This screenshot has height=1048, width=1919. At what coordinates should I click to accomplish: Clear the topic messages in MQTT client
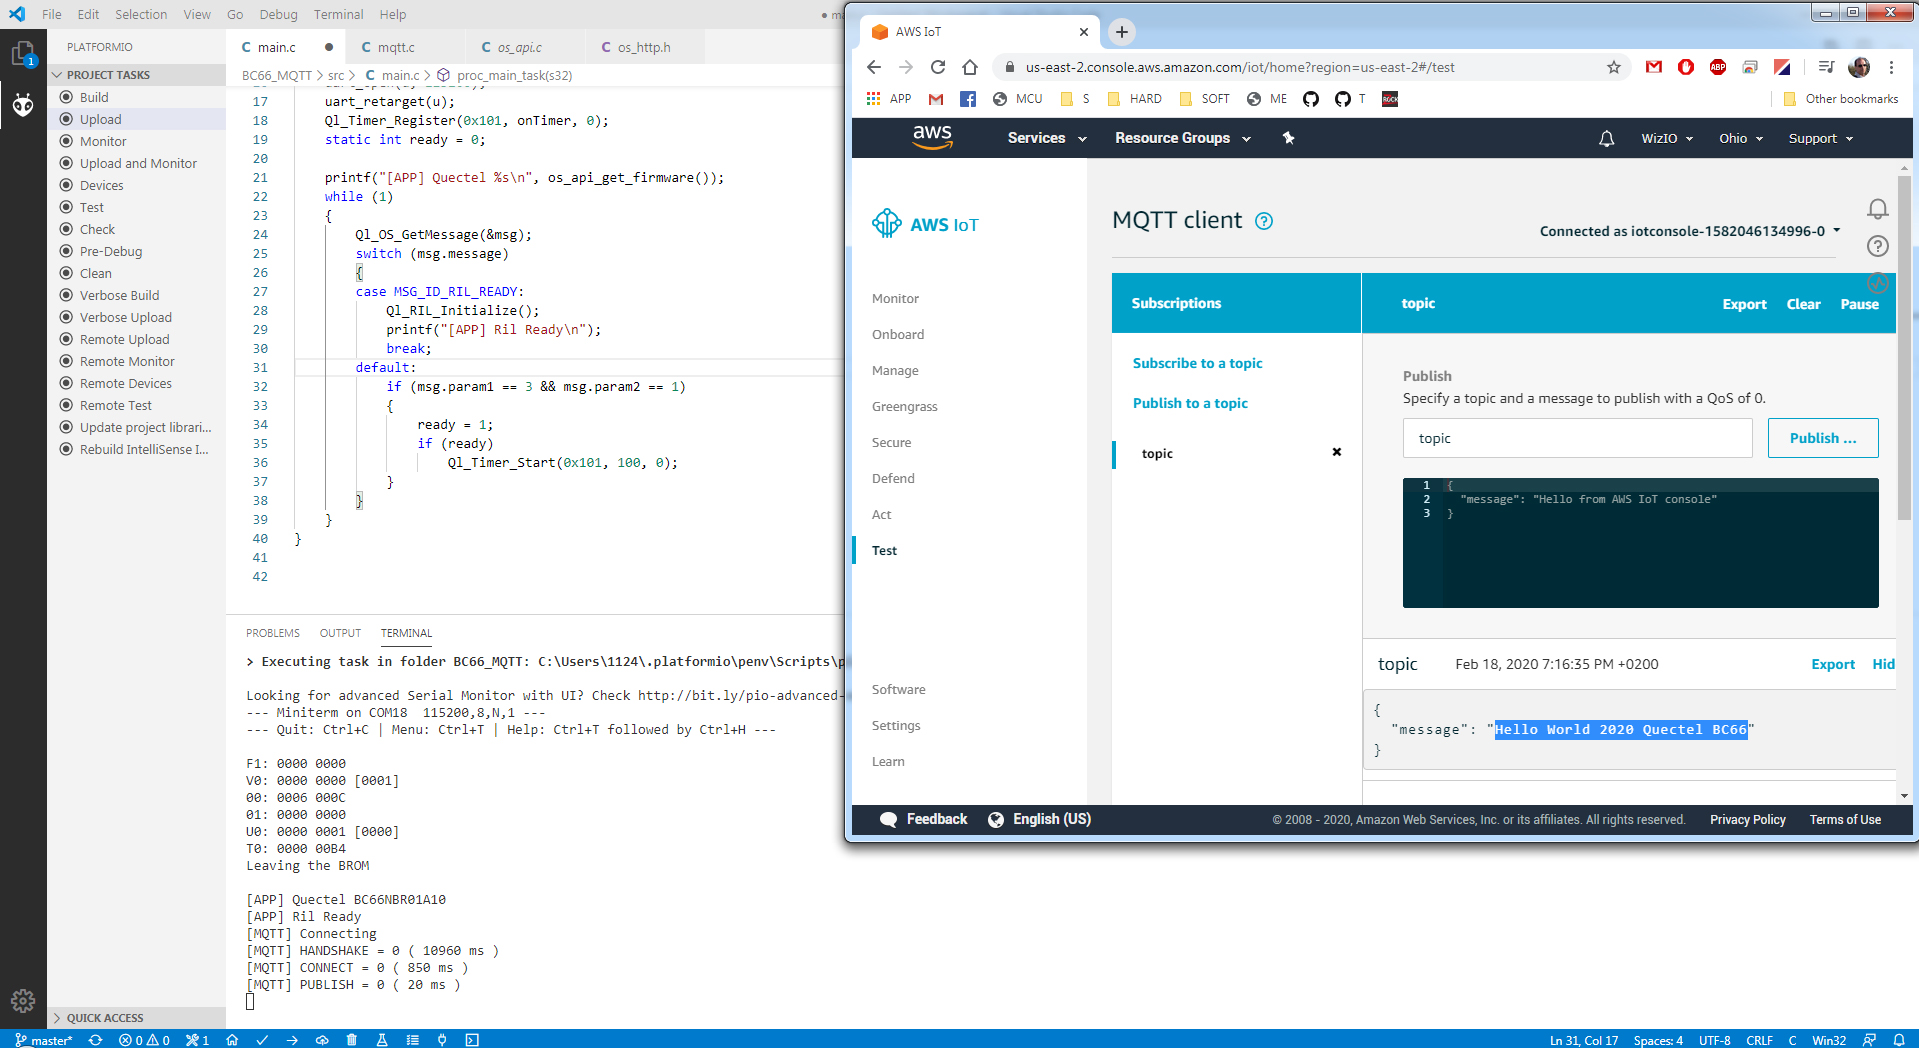tap(1804, 304)
